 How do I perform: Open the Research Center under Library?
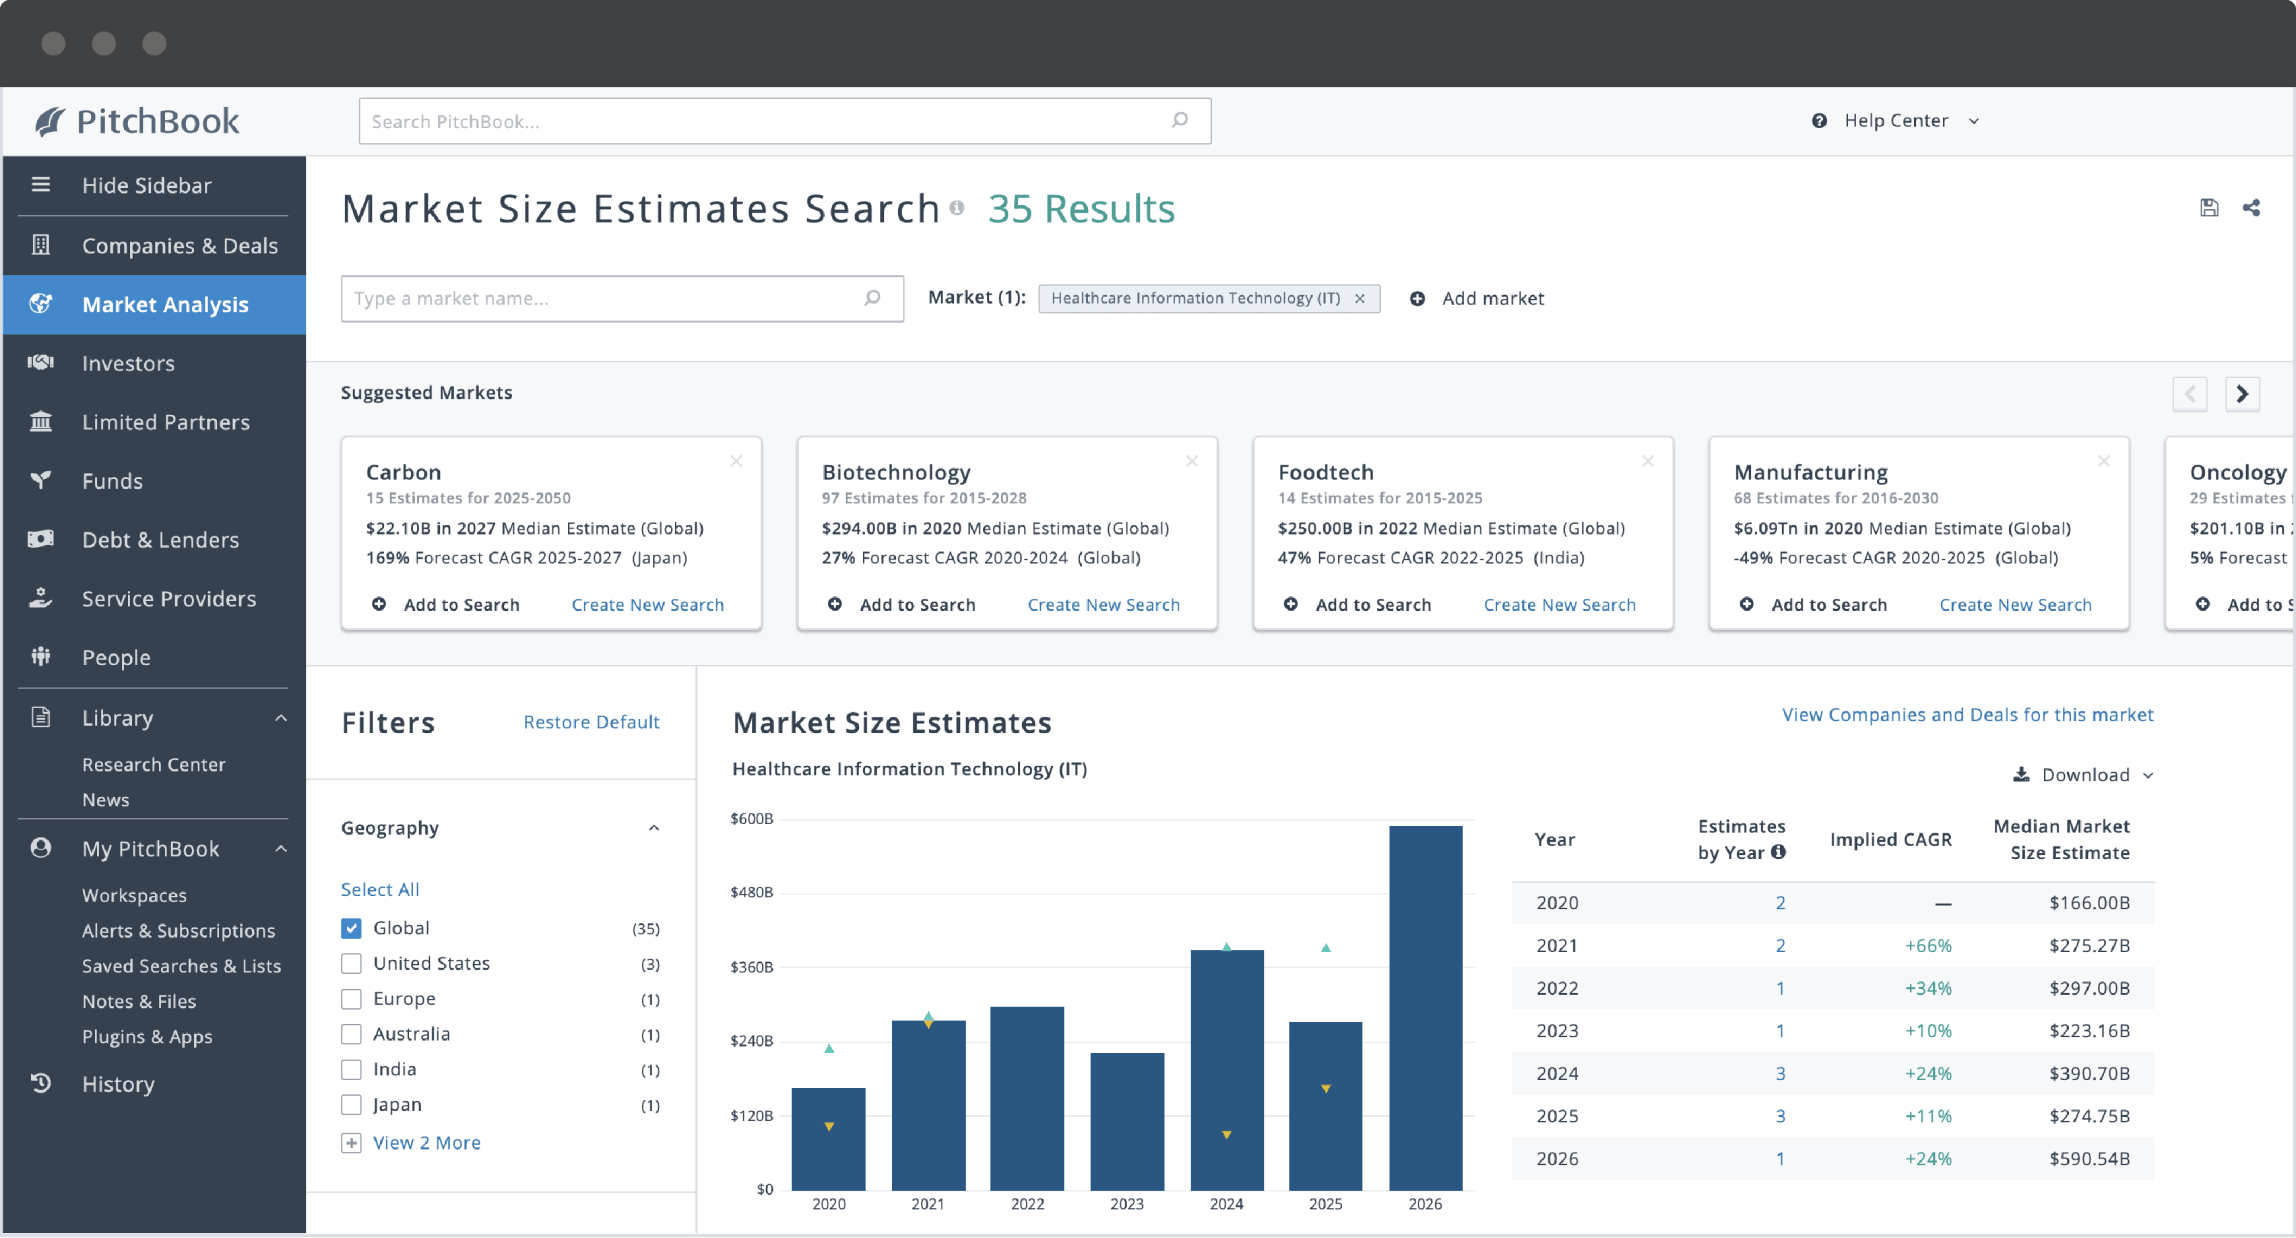[153, 764]
